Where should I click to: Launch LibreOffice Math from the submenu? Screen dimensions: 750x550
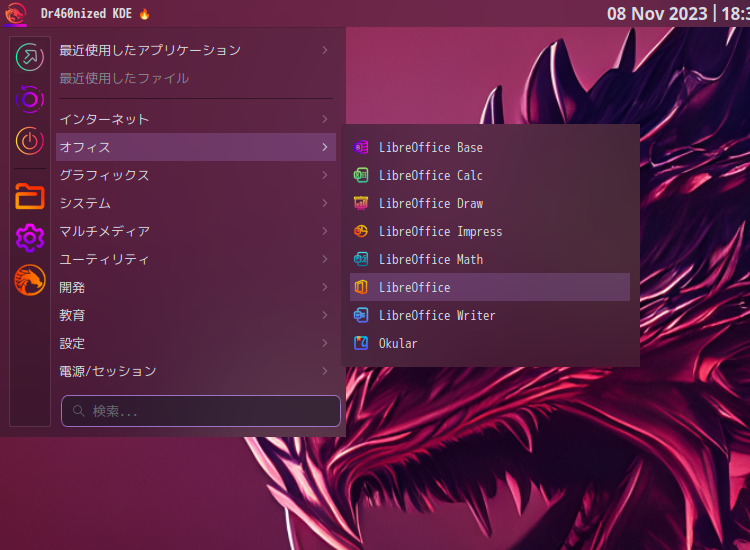[x=490, y=259]
